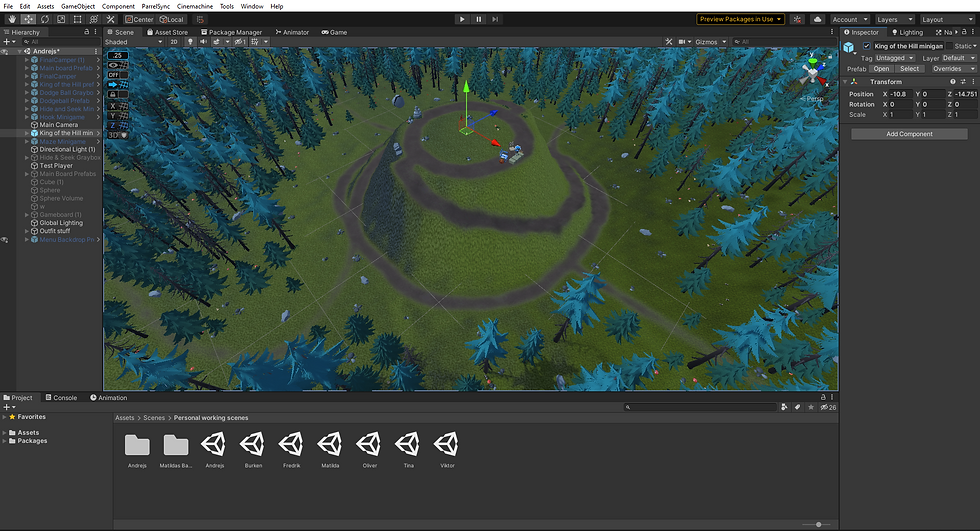Toggle scene visibility eye for Andrejs scene

pyautogui.click(x=4, y=51)
